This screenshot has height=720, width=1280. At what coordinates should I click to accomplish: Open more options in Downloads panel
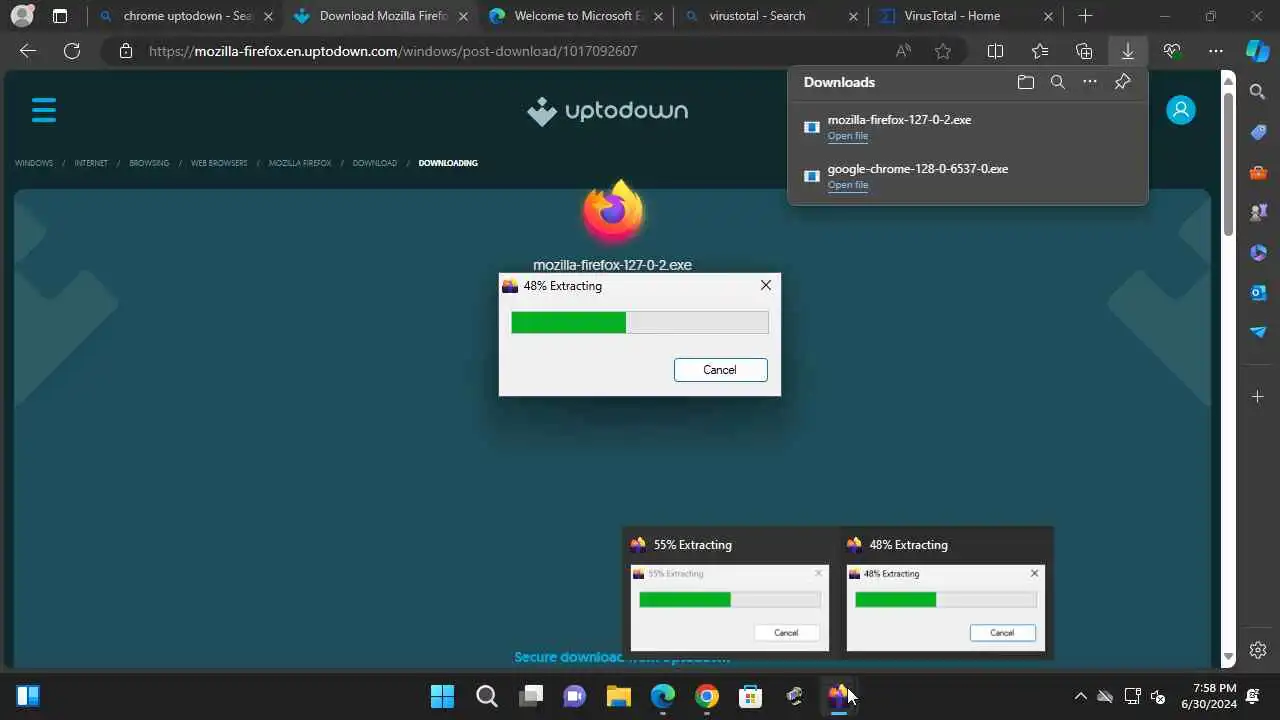pyautogui.click(x=1090, y=82)
